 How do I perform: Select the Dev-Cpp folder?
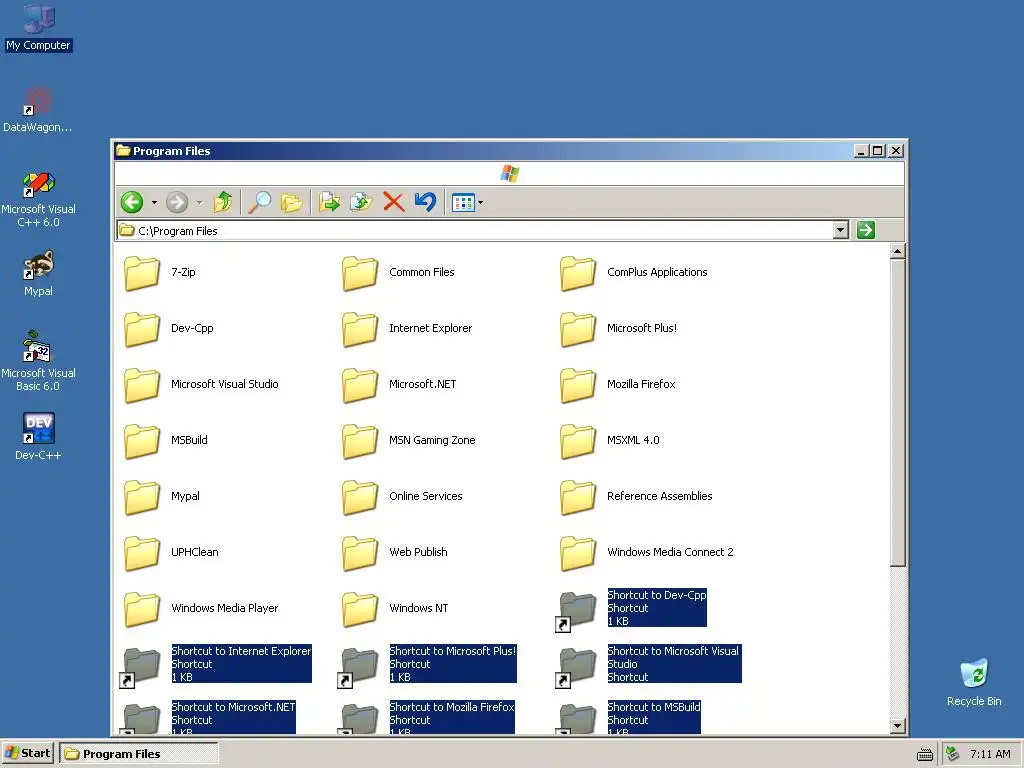(168, 328)
